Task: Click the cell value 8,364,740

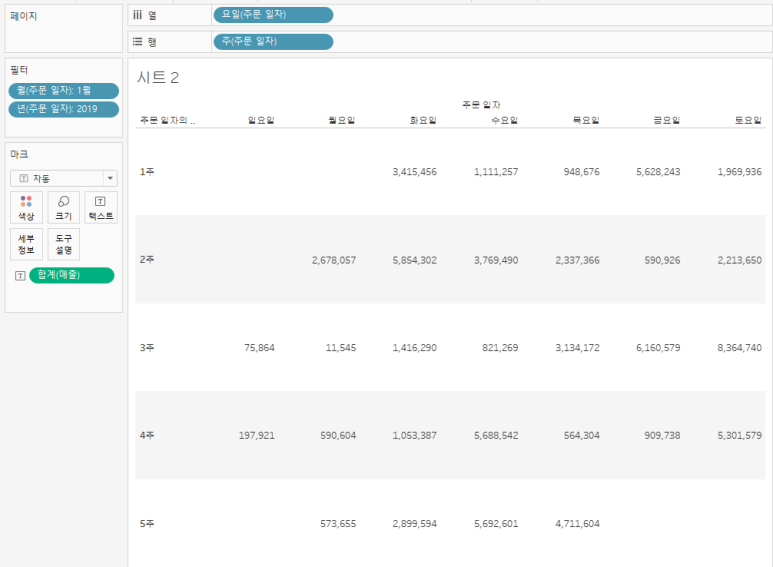Action: [x=739, y=348]
